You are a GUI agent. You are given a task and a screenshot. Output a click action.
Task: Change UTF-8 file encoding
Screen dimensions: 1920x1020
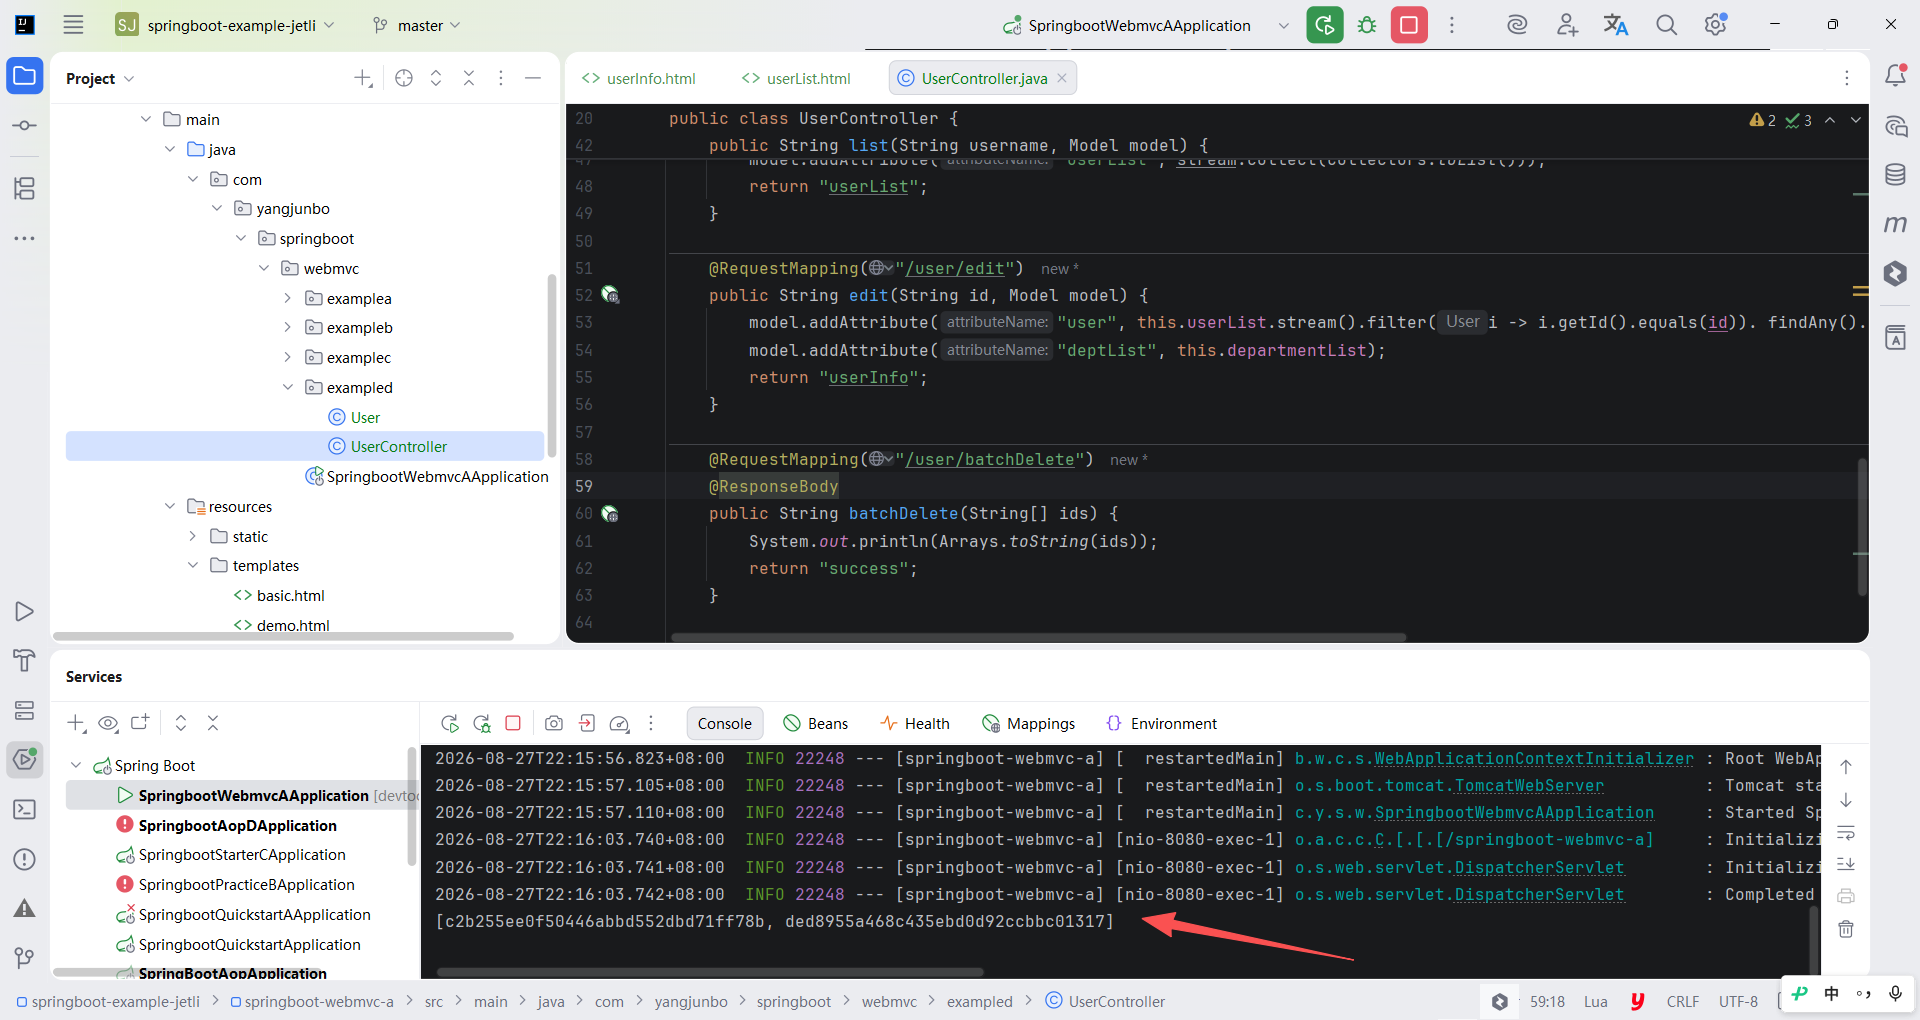(1738, 1001)
